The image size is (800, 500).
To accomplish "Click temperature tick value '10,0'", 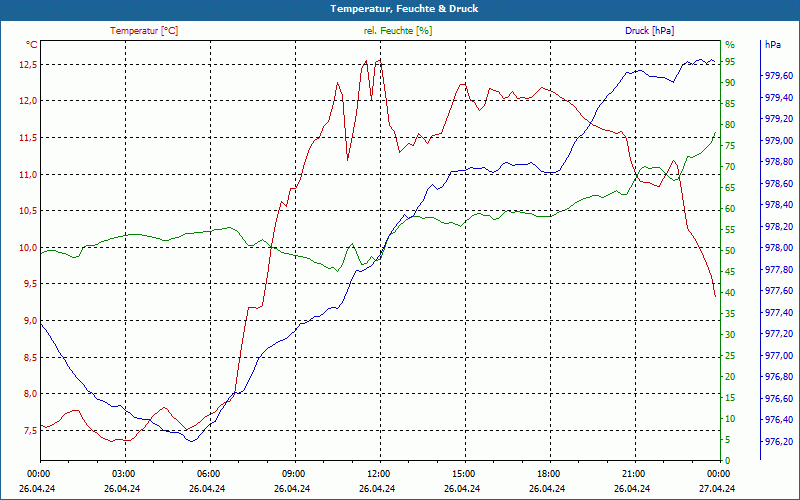I will pos(28,247).
